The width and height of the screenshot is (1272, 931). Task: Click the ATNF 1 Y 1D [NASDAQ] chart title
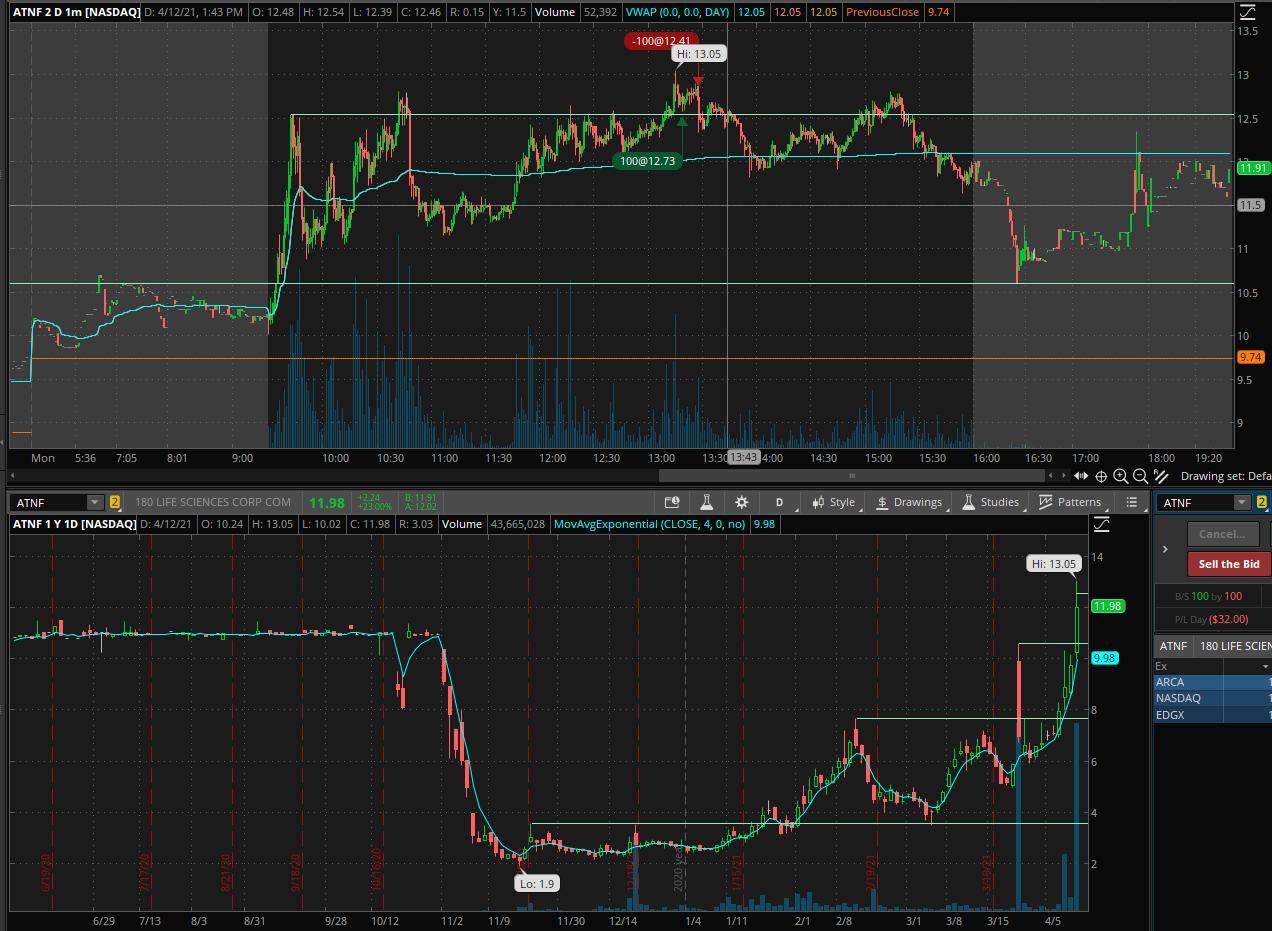coord(74,524)
